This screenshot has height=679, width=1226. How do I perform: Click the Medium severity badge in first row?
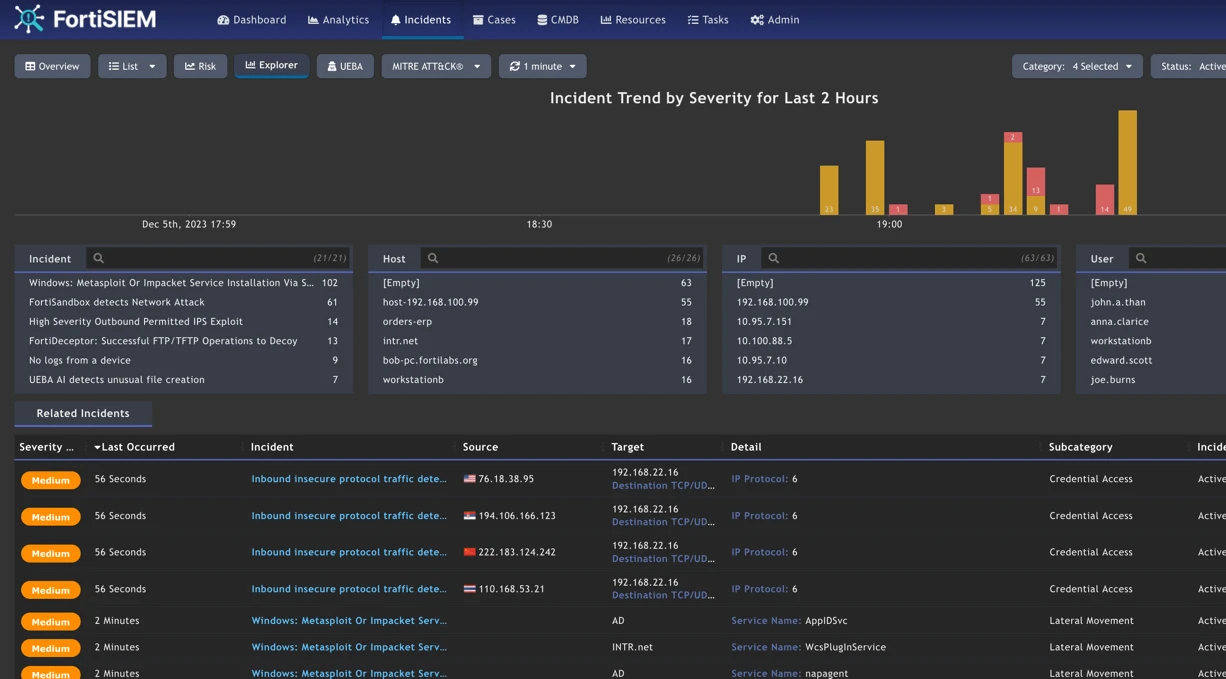(50, 480)
